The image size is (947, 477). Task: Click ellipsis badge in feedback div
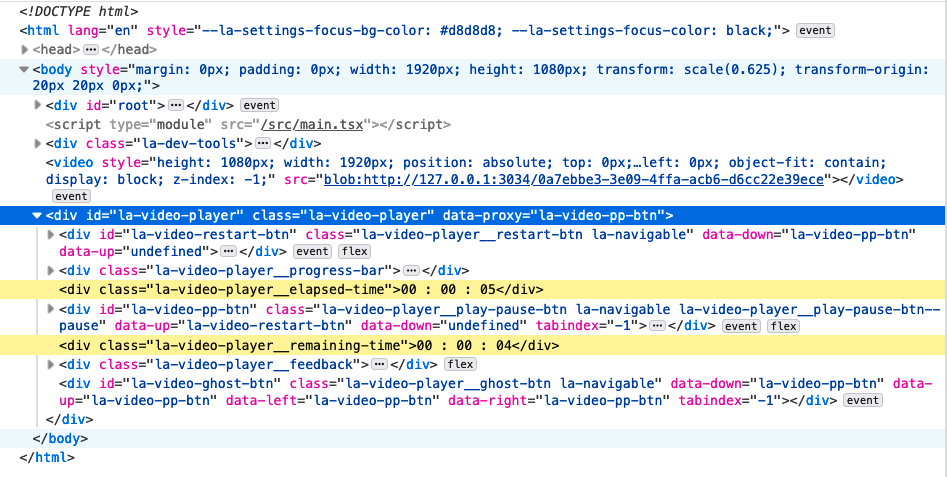pos(379,364)
